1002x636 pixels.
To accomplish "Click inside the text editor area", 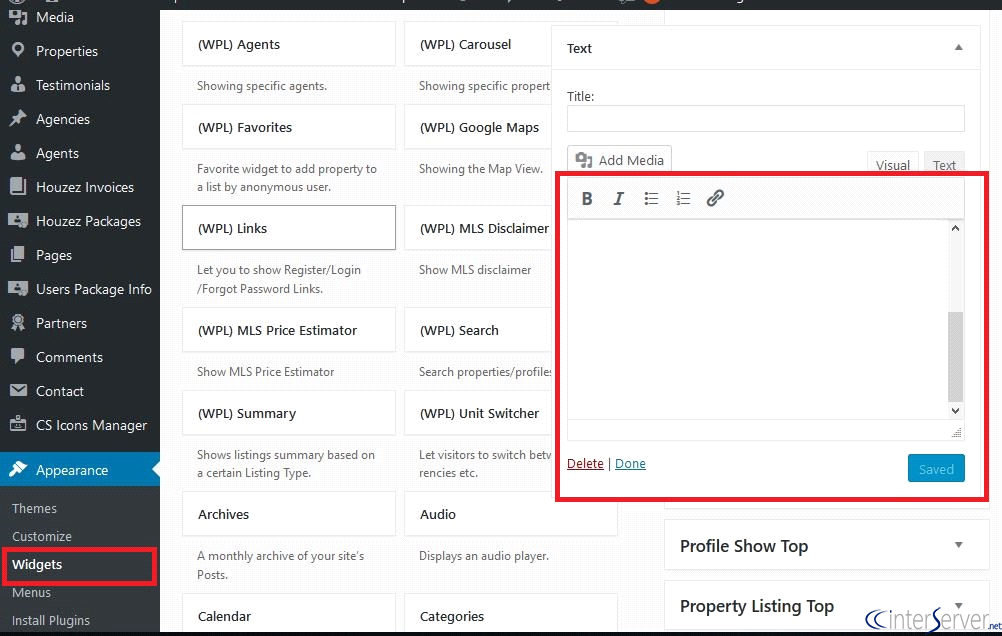I will point(757,320).
